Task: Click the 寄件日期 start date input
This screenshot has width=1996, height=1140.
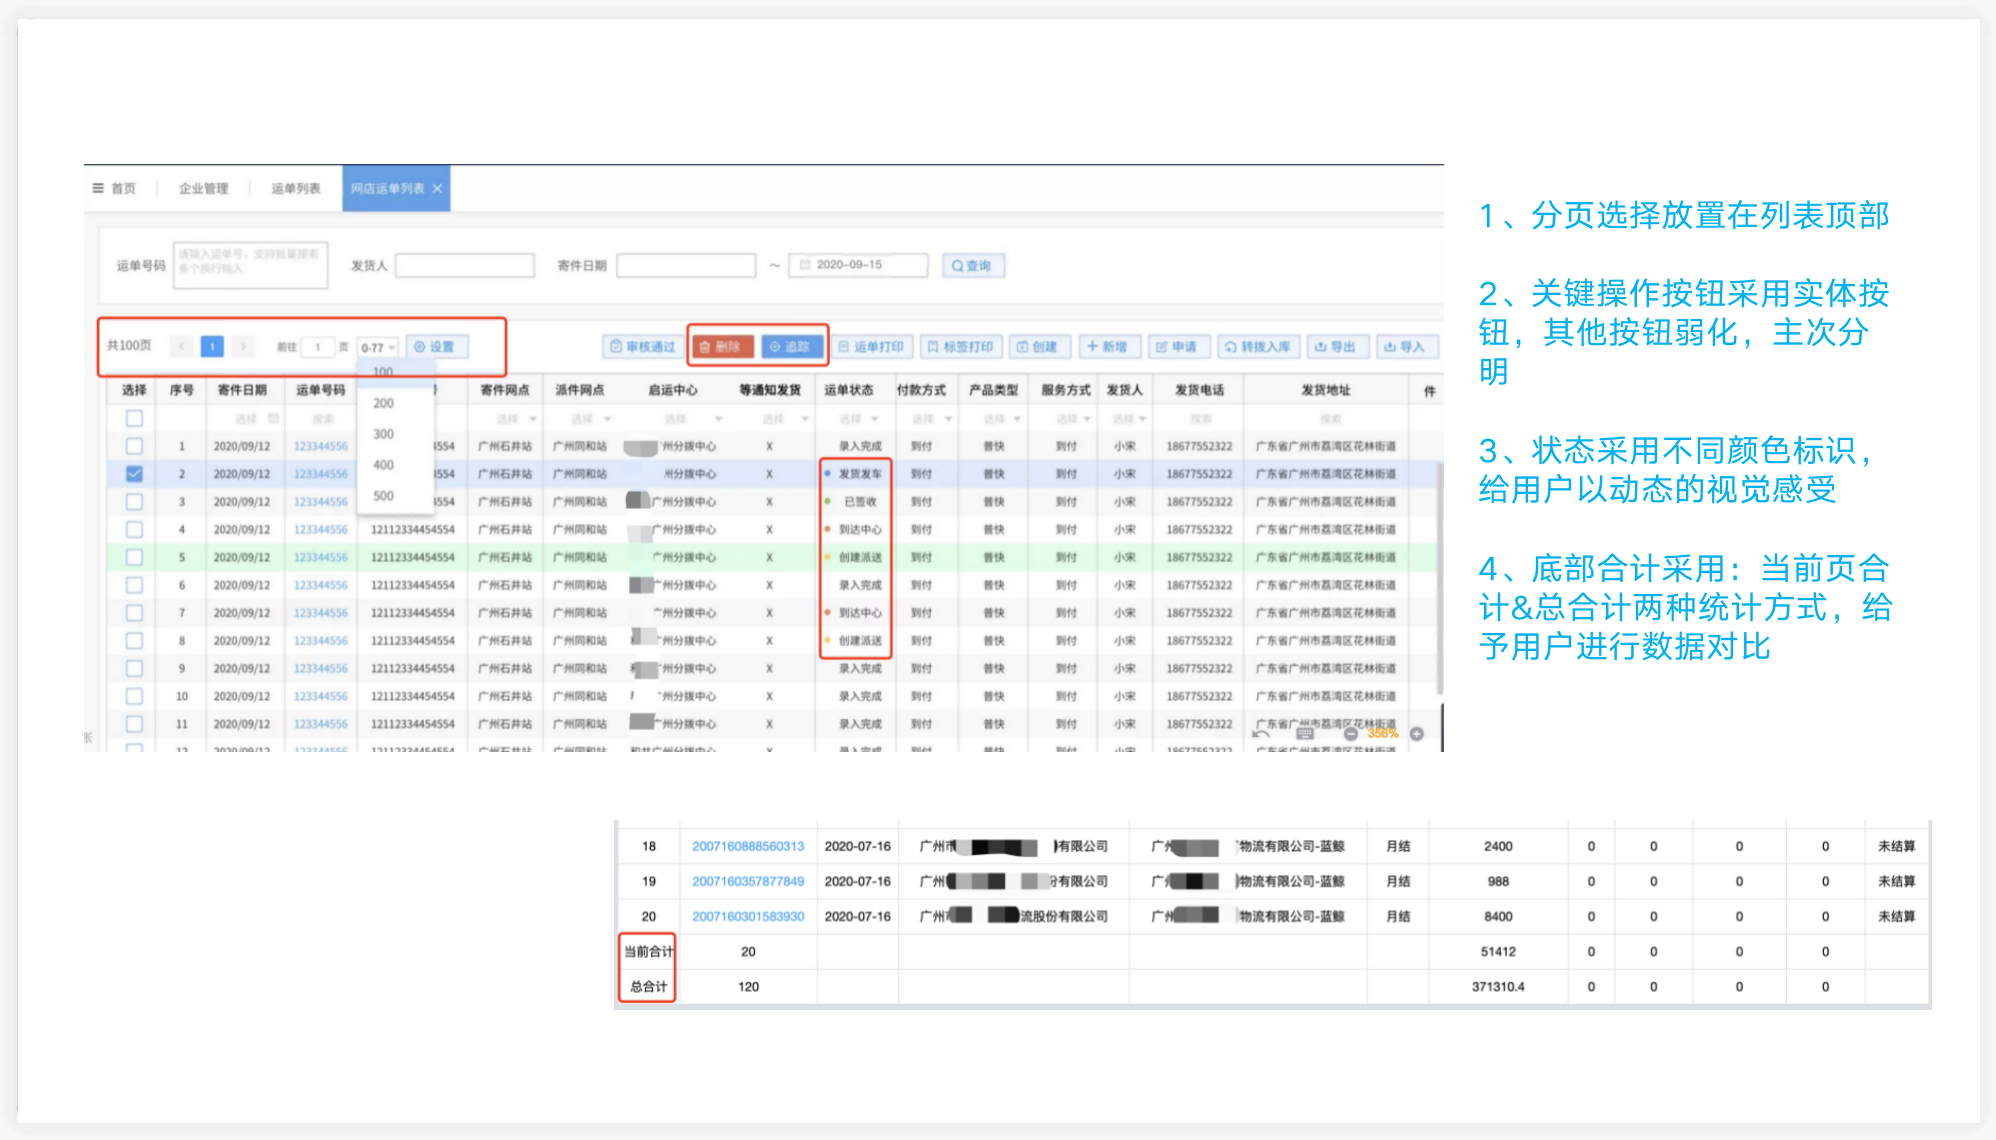Action: point(686,265)
